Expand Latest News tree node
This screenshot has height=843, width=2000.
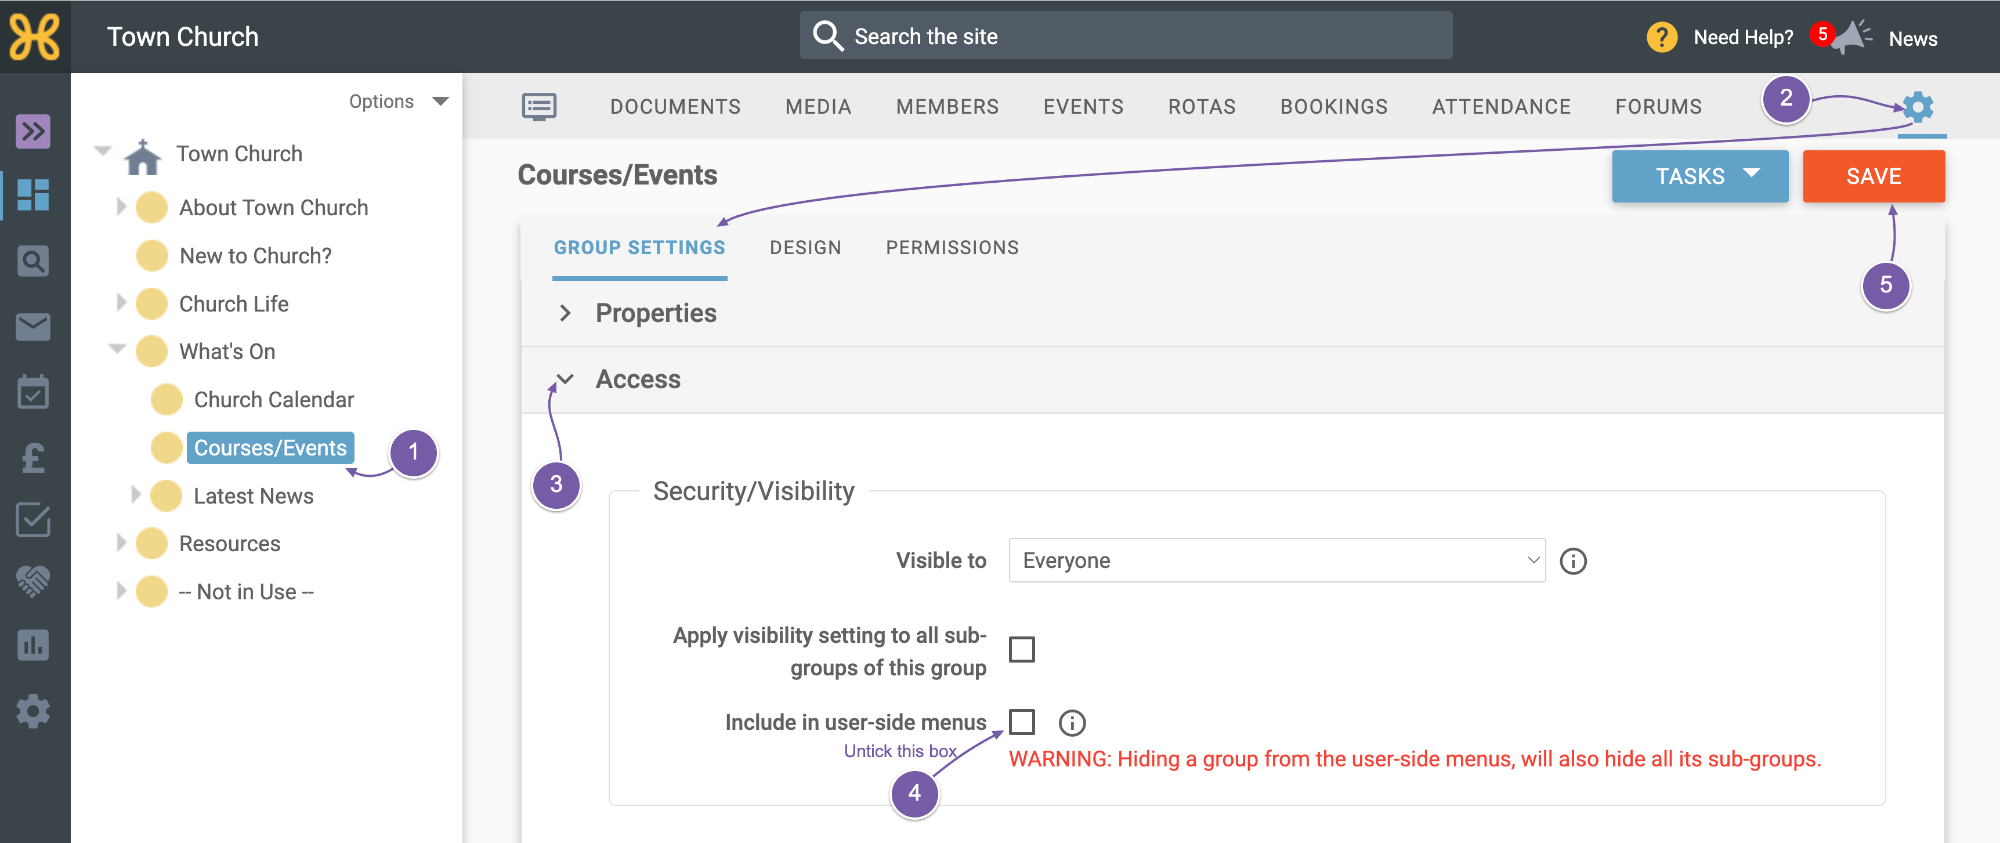(136, 495)
